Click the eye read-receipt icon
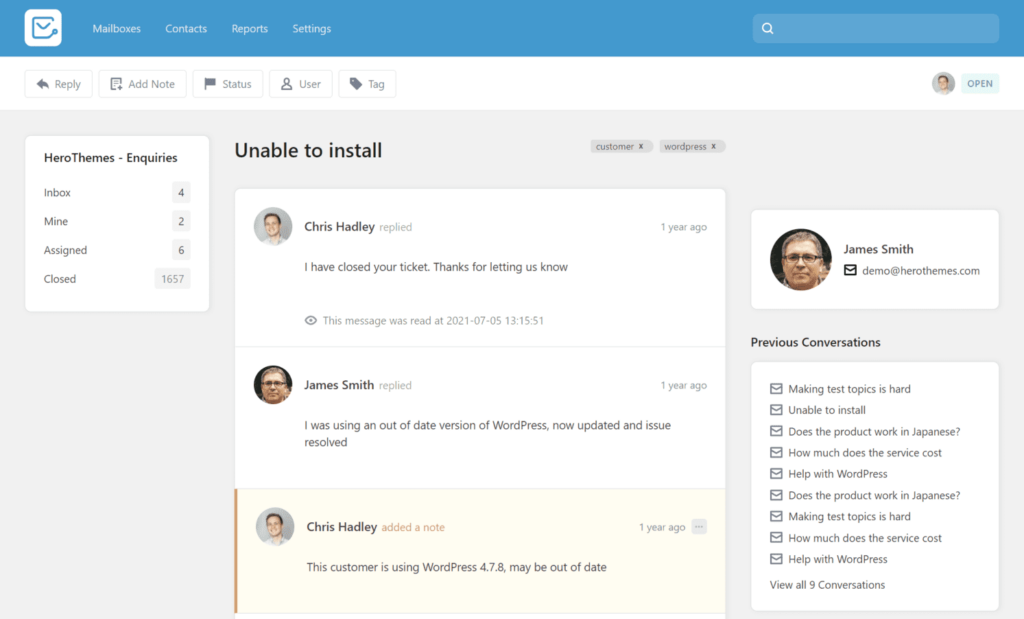Screen dimensions: 1024x619 click(x=311, y=321)
